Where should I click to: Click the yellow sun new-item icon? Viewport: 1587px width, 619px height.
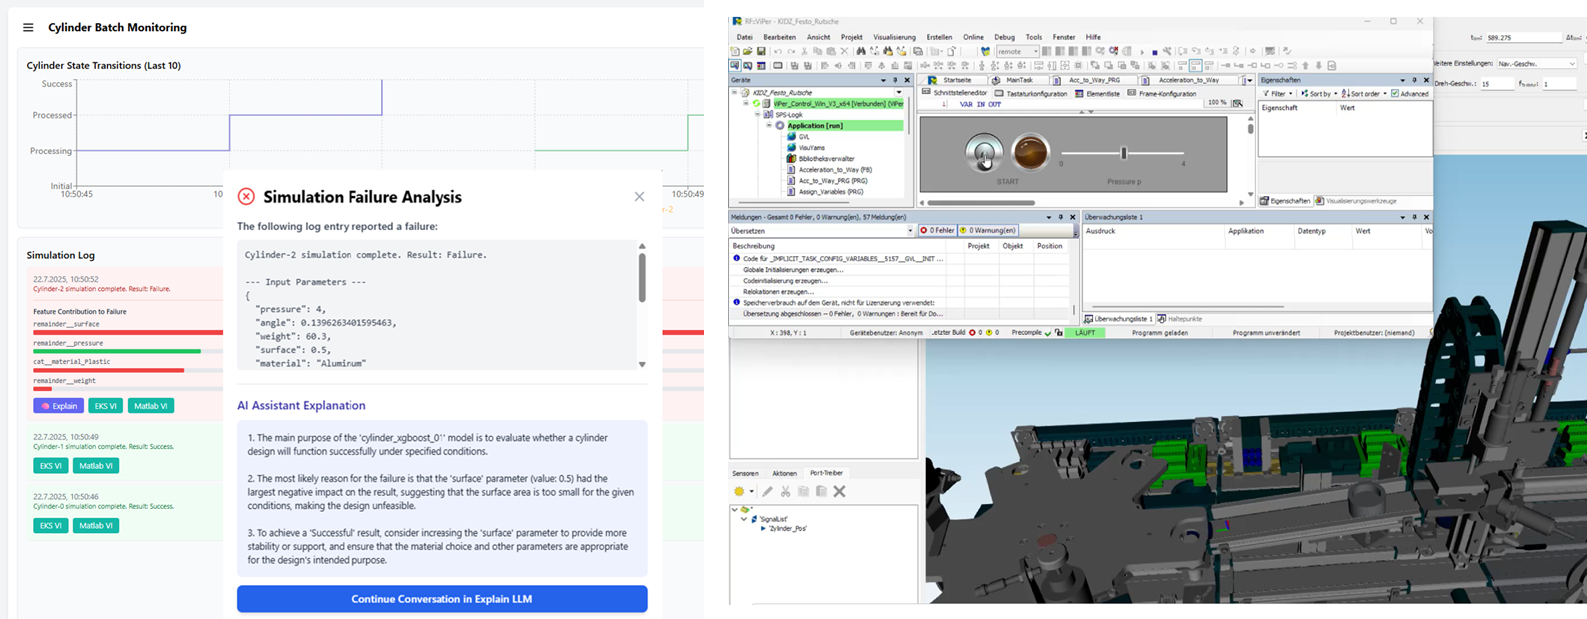coord(739,491)
